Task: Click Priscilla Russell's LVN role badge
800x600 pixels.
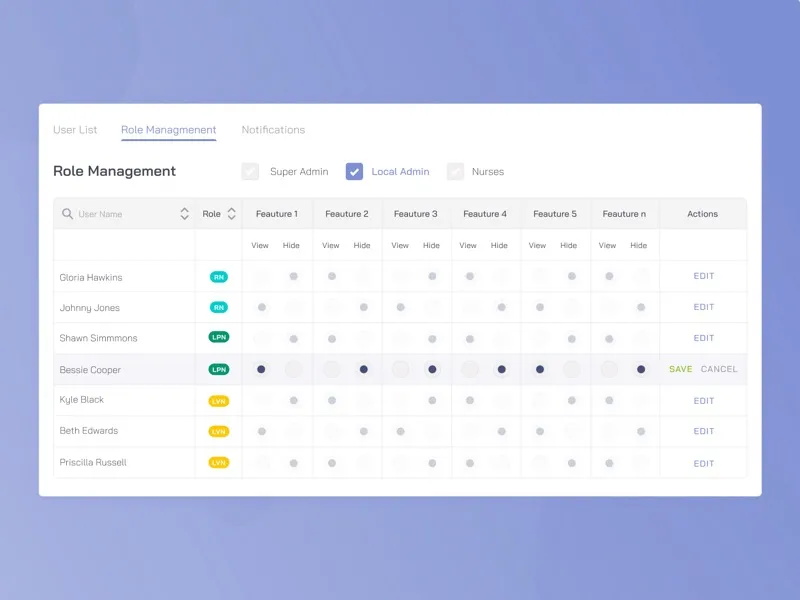Action: point(218,462)
